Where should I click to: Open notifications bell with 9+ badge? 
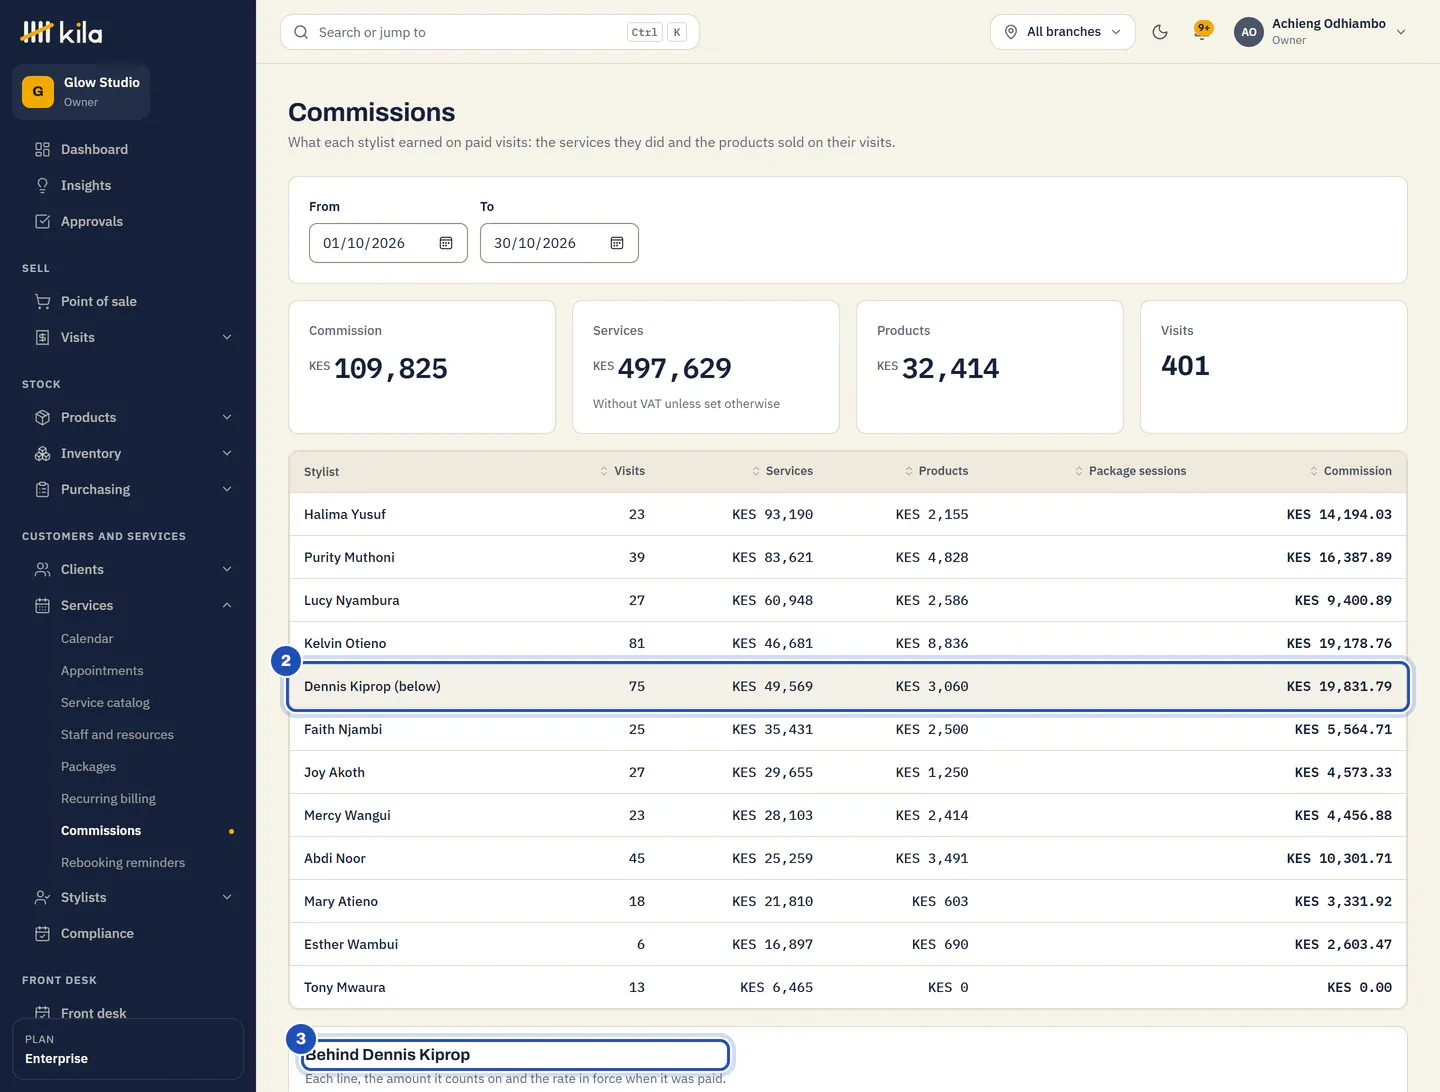coord(1203,31)
